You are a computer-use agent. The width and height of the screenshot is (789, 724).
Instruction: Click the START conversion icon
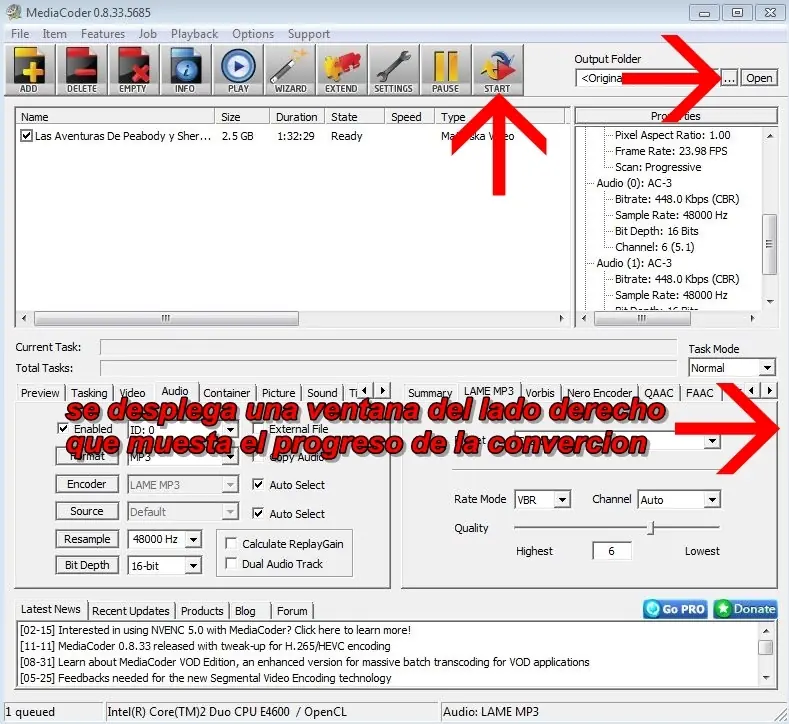(x=497, y=69)
